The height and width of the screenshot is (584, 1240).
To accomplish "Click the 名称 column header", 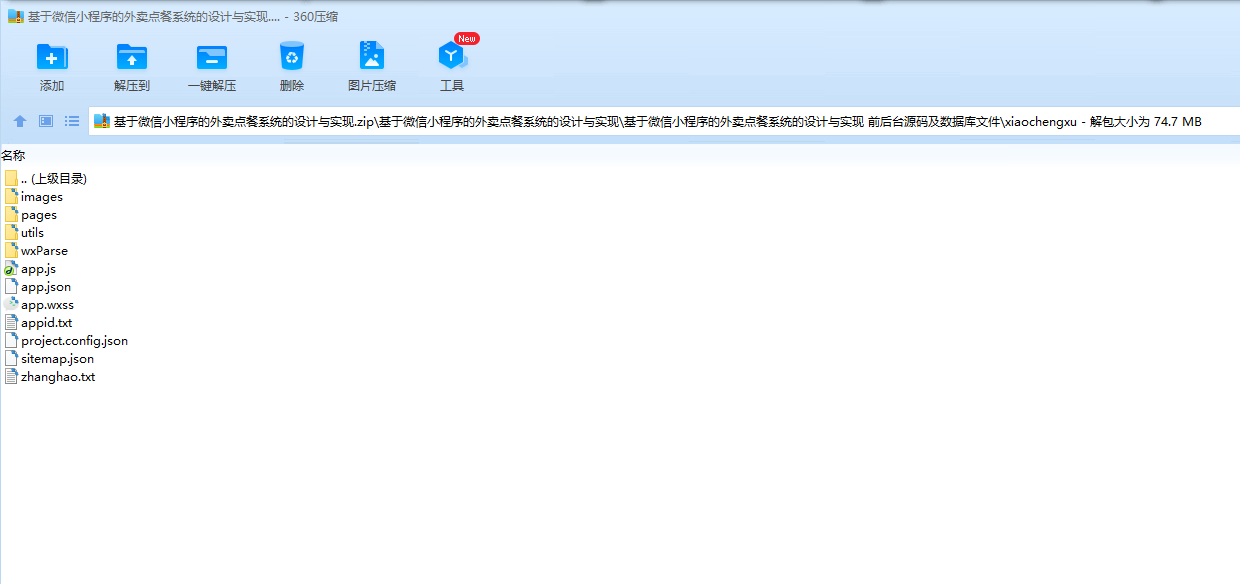I will coord(13,155).
